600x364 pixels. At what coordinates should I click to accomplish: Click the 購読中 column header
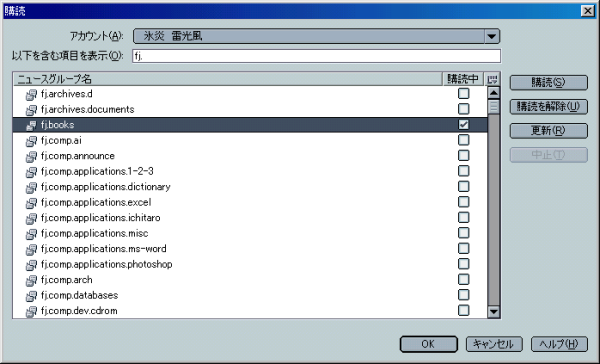click(x=463, y=79)
